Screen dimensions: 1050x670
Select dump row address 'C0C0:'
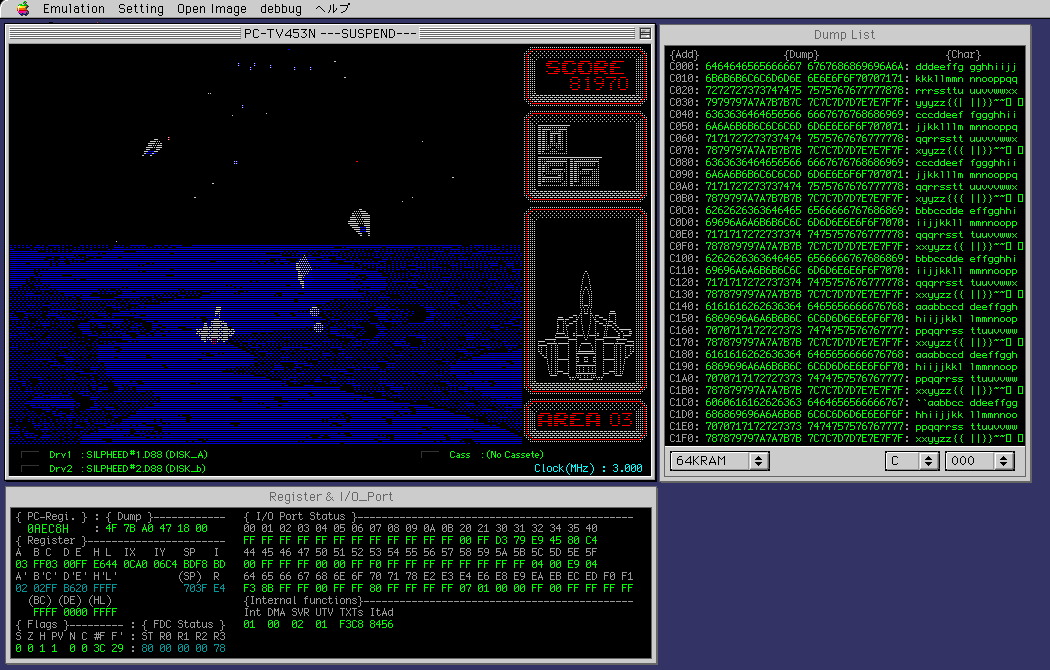[x=684, y=211]
